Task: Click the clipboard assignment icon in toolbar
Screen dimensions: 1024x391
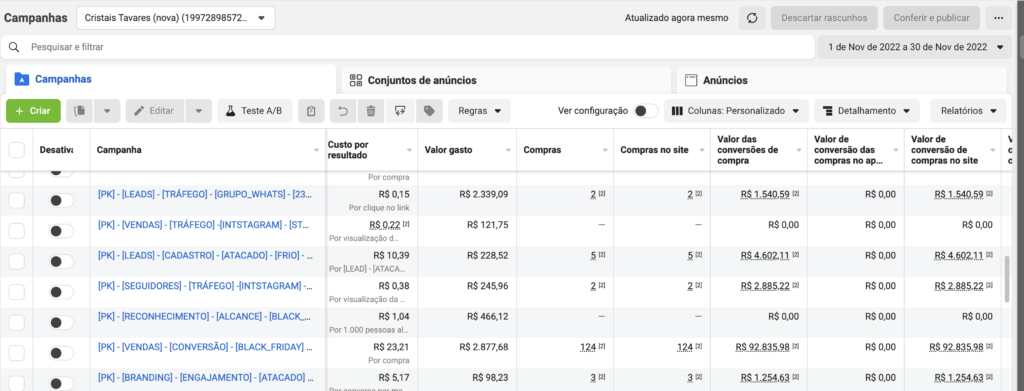Action: [x=311, y=111]
